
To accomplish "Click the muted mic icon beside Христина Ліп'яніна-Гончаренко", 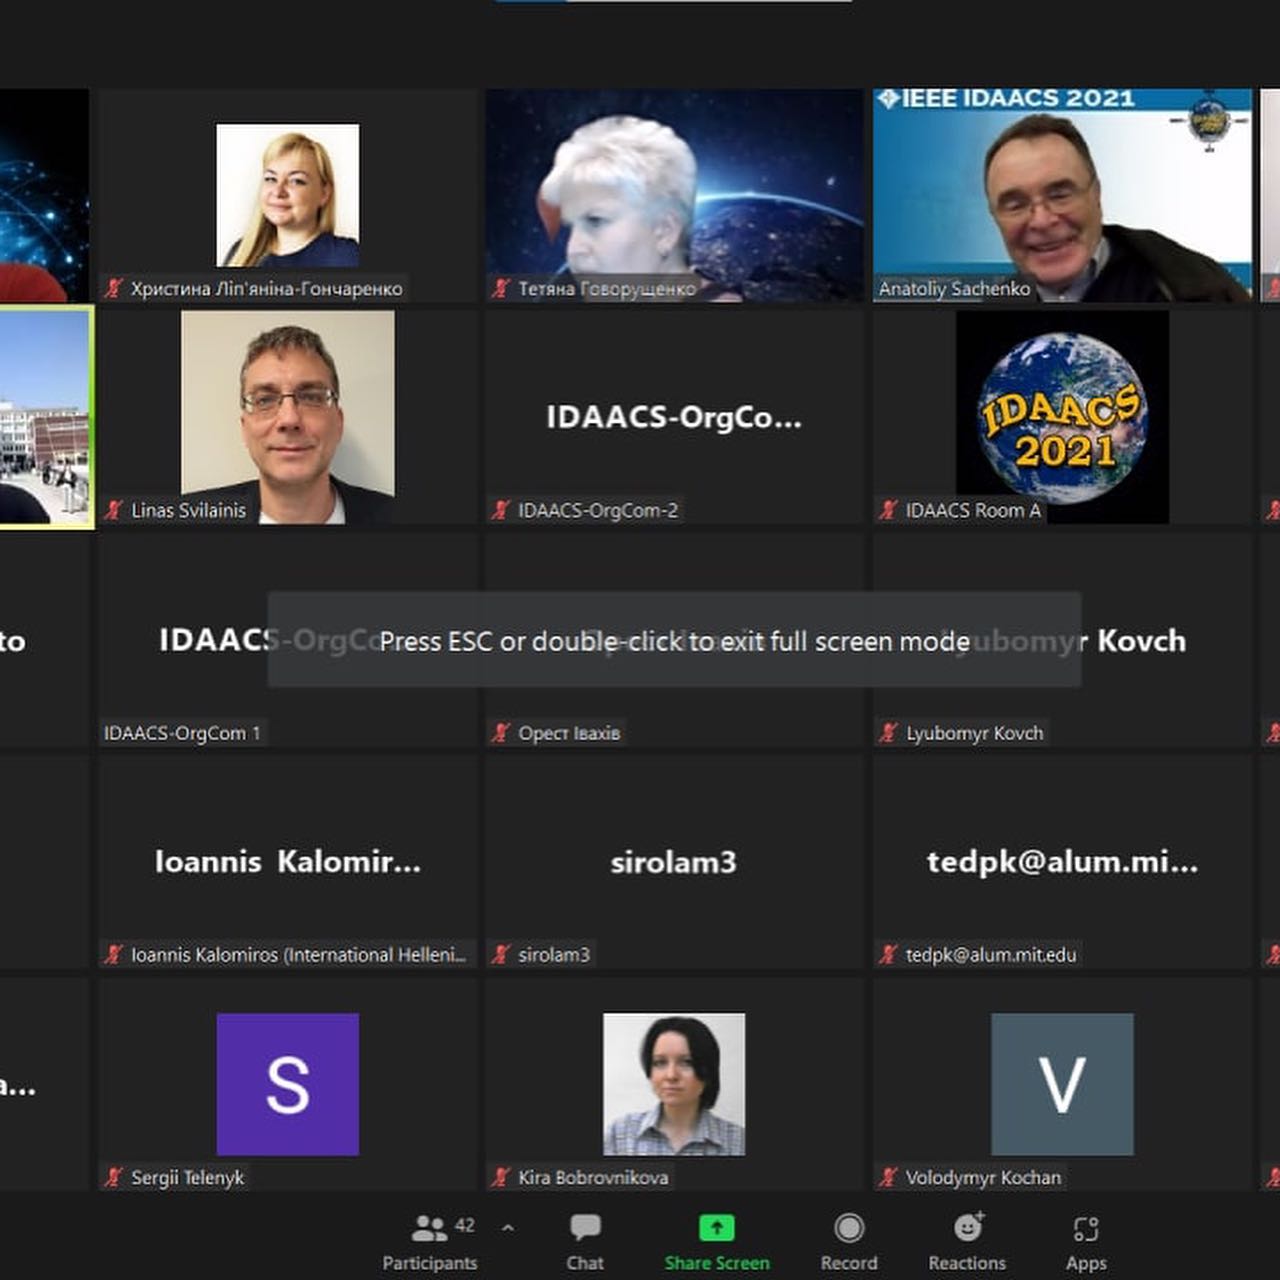I will 115,289.
